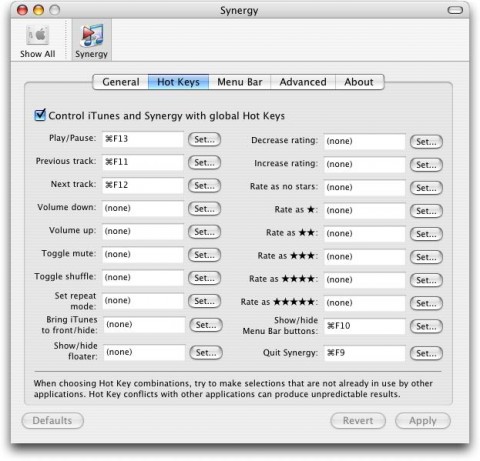Click the Volume up hot key field
Viewport: 480px width, 461px height.
[143, 231]
